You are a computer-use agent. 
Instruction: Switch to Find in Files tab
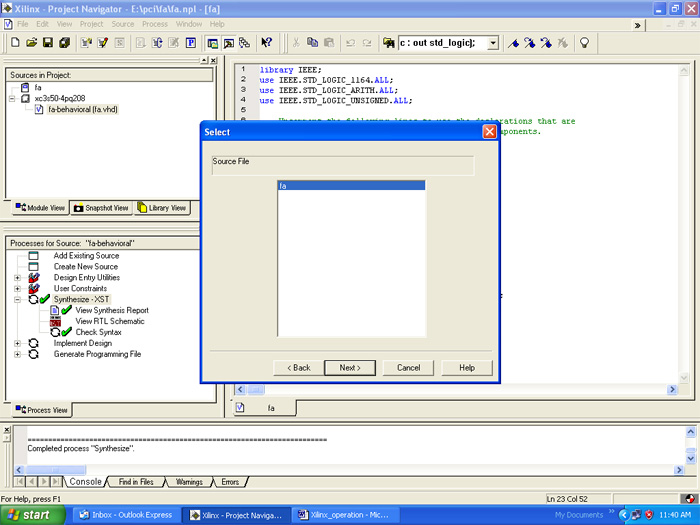pyautogui.click(x=136, y=482)
